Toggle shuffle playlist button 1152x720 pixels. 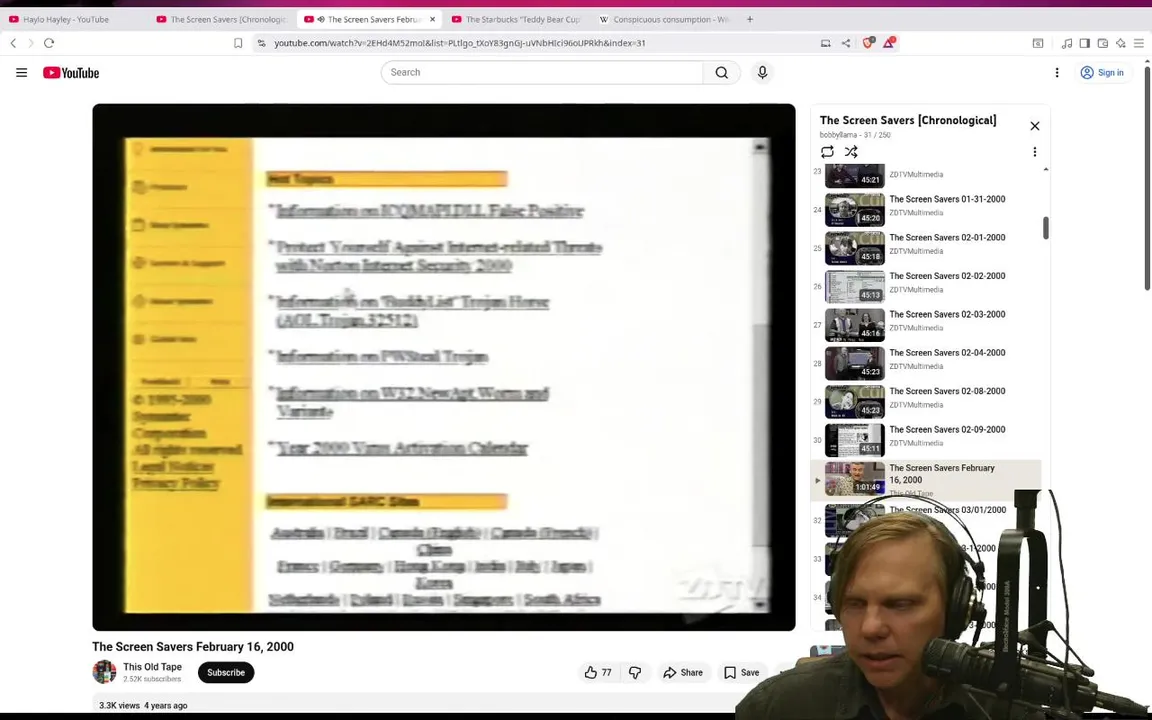(851, 152)
